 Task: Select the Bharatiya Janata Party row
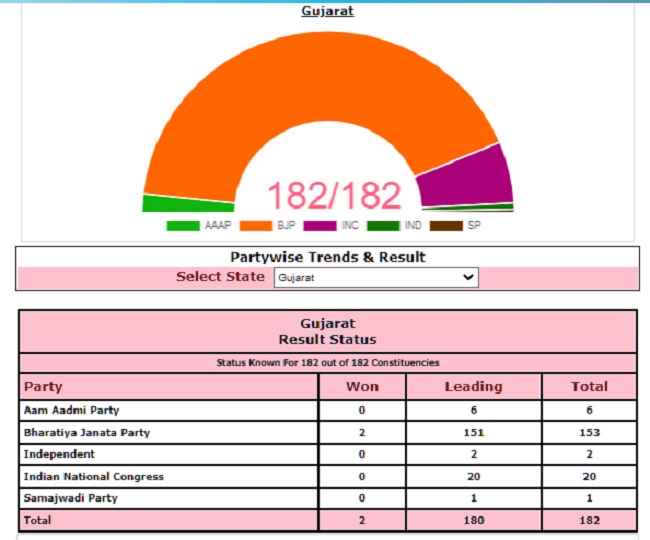(x=87, y=432)
